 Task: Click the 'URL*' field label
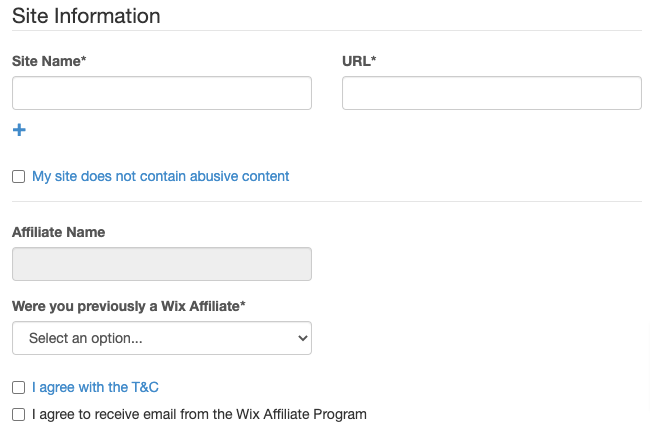pos(358,61)
